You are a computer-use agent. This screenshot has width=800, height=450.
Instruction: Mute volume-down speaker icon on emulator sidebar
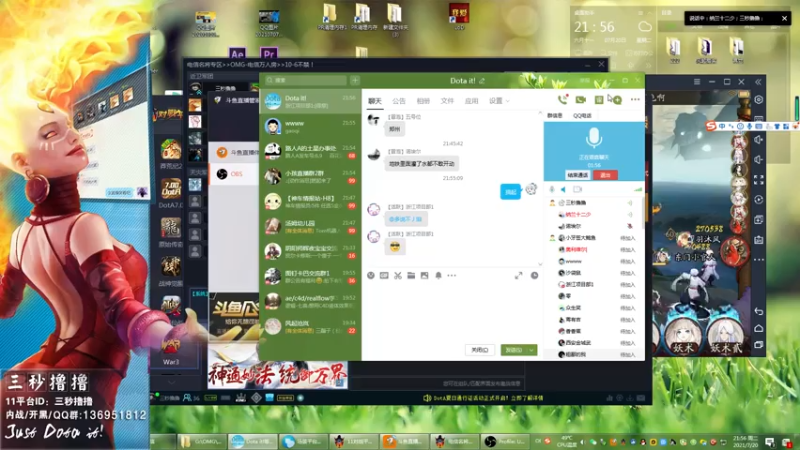(x=759, y=160)
